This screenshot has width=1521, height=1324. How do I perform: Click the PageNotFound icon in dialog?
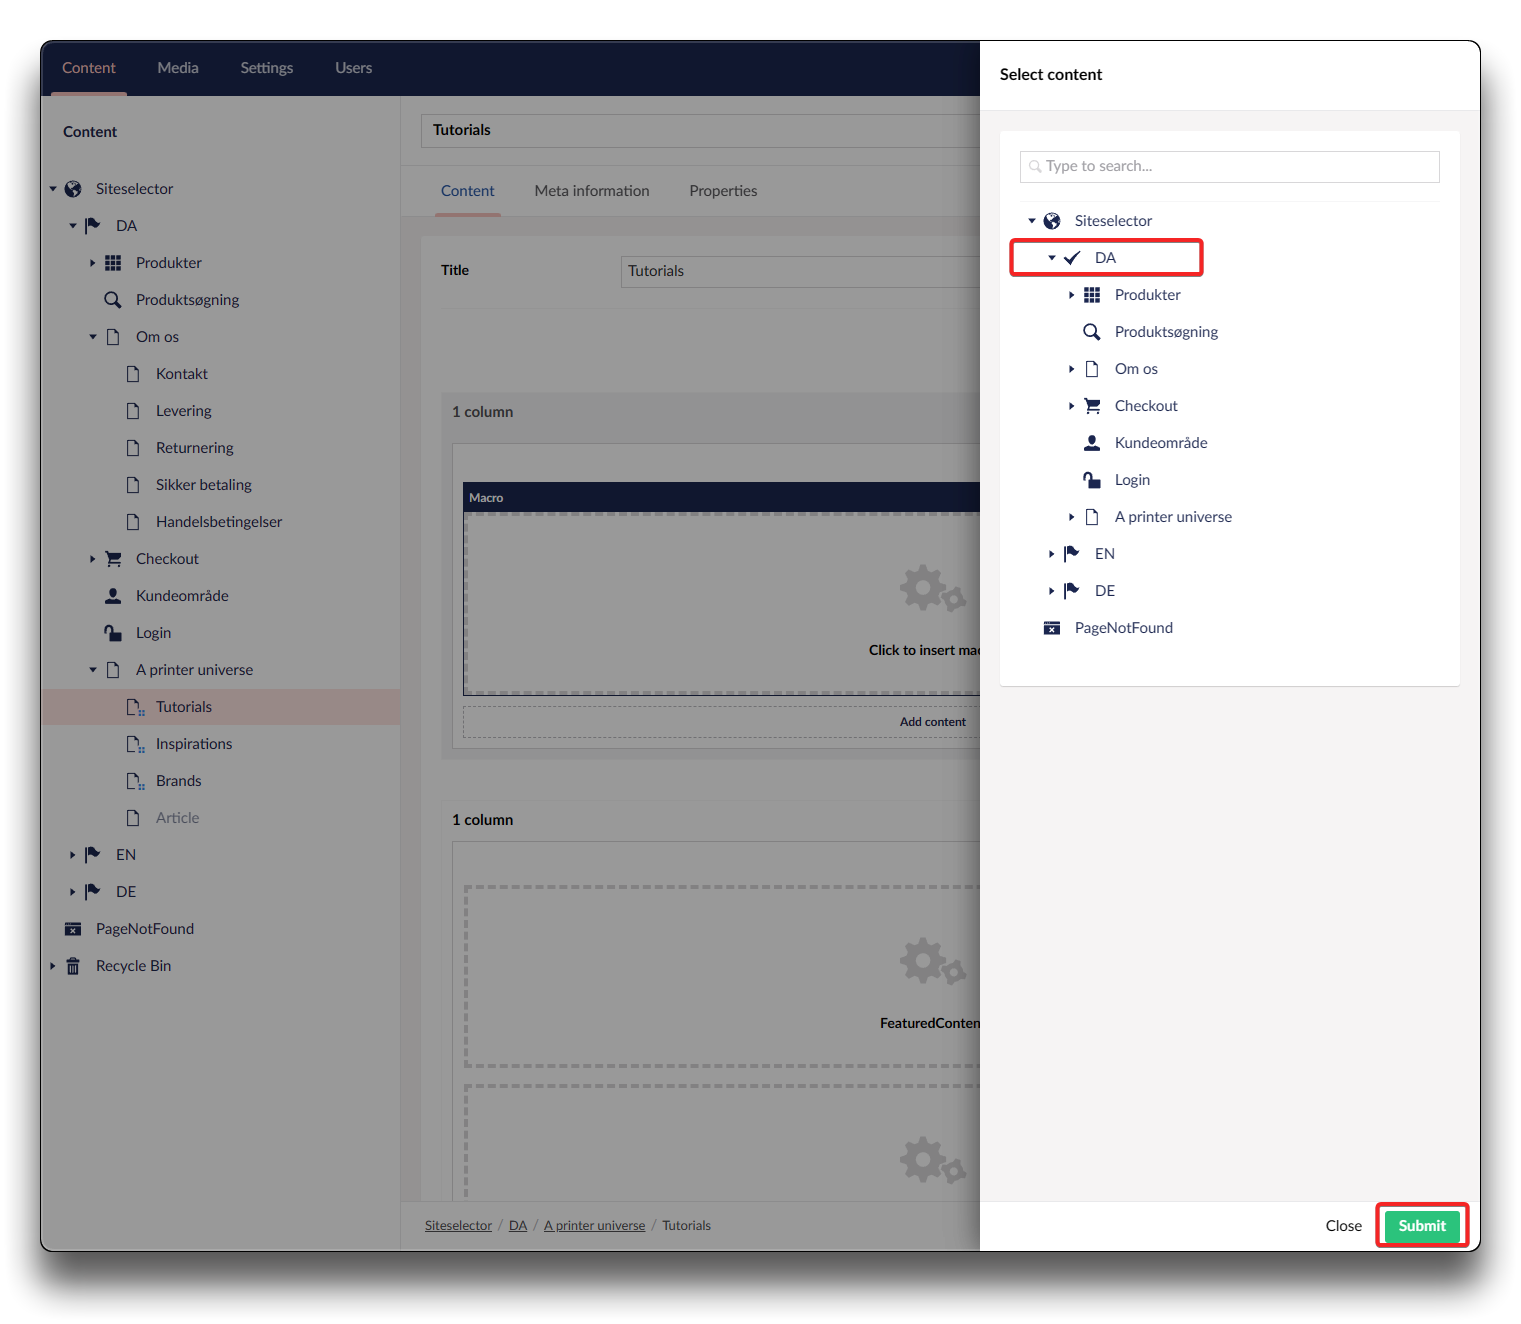[x=1052, y=628]
